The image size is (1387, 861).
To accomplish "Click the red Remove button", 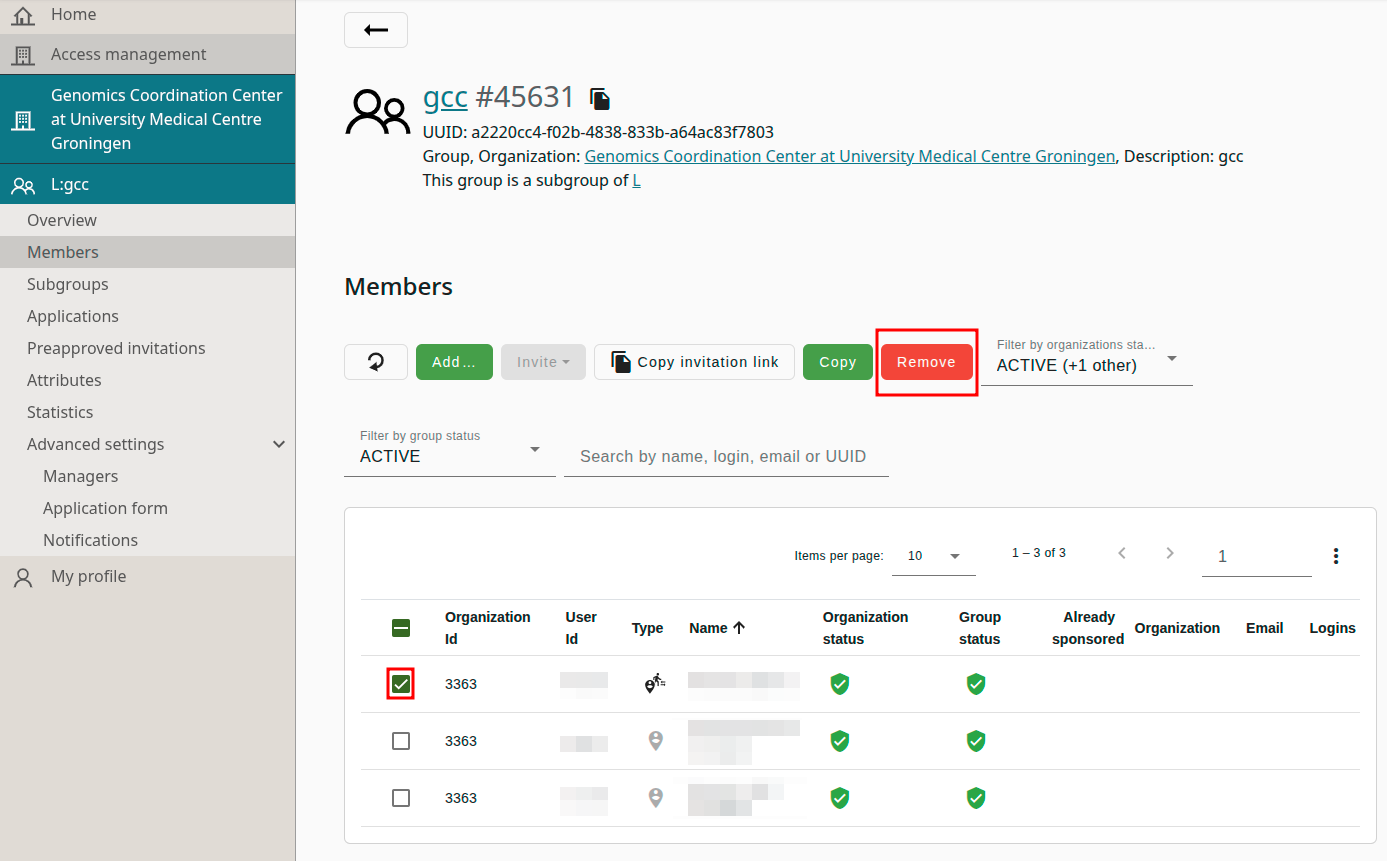I will click(x=926, y=362).
